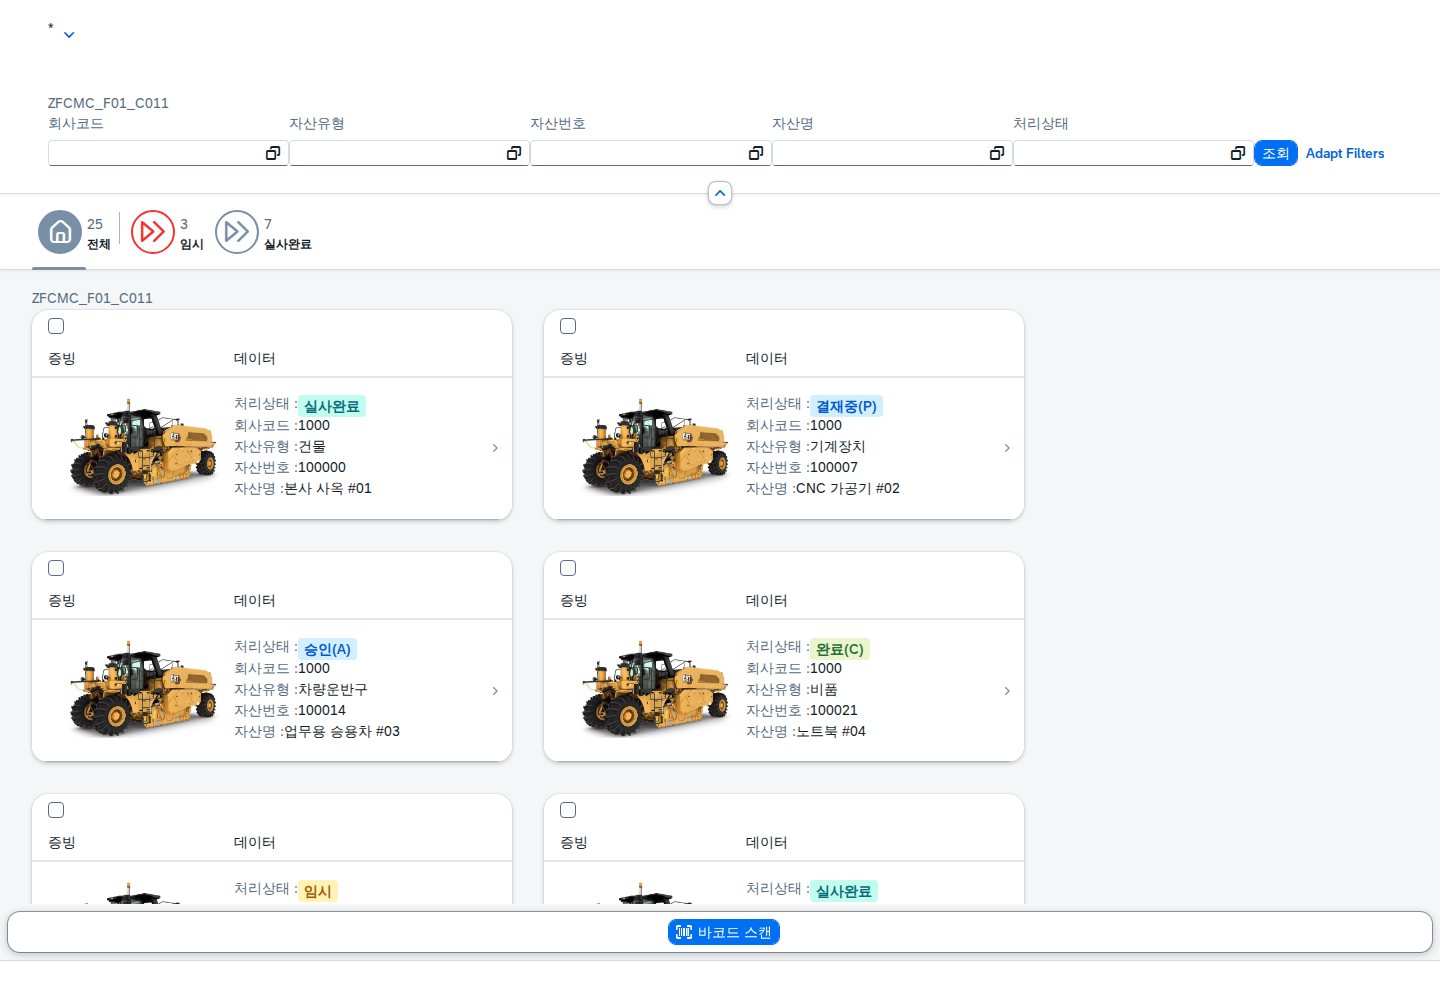The width and height of the screenshot is (1440, 1000).
Task: Open details arrow for 본사 사옥 #01
Action: pyautogui.click(x=495, y=448)
